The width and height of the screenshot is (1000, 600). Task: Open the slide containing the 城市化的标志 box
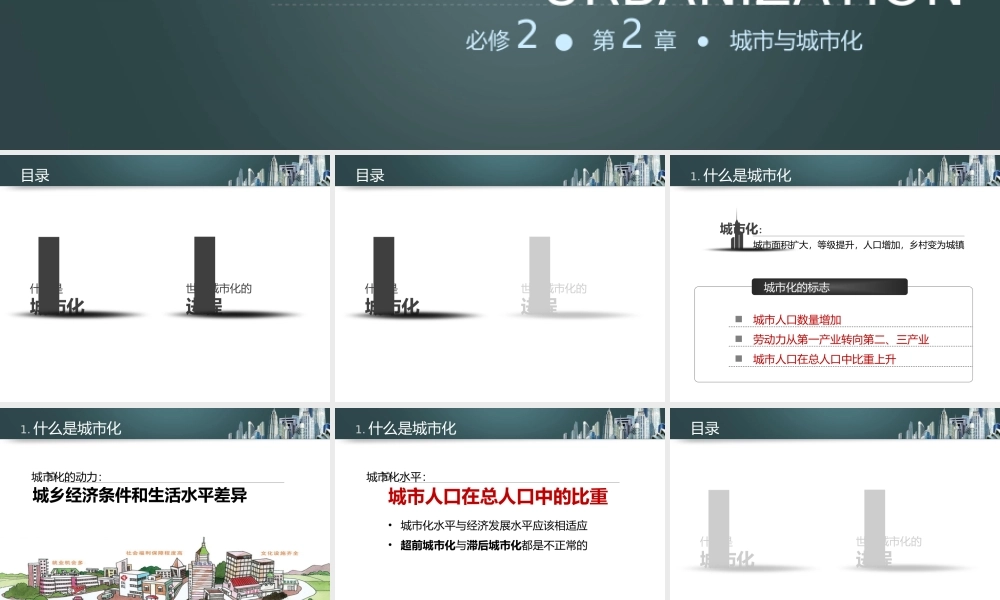[x=835, y=278]
